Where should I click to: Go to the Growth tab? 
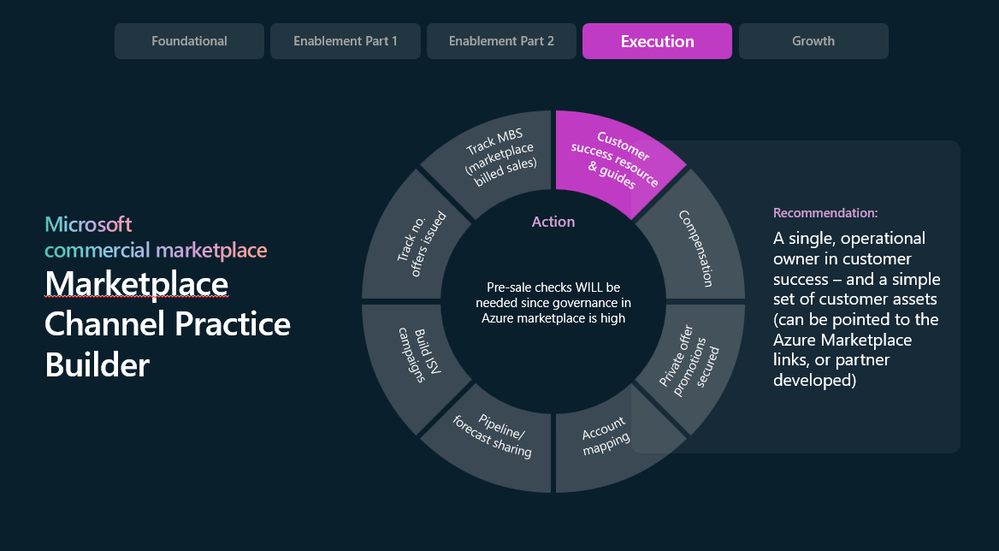(x=814, y=41)
